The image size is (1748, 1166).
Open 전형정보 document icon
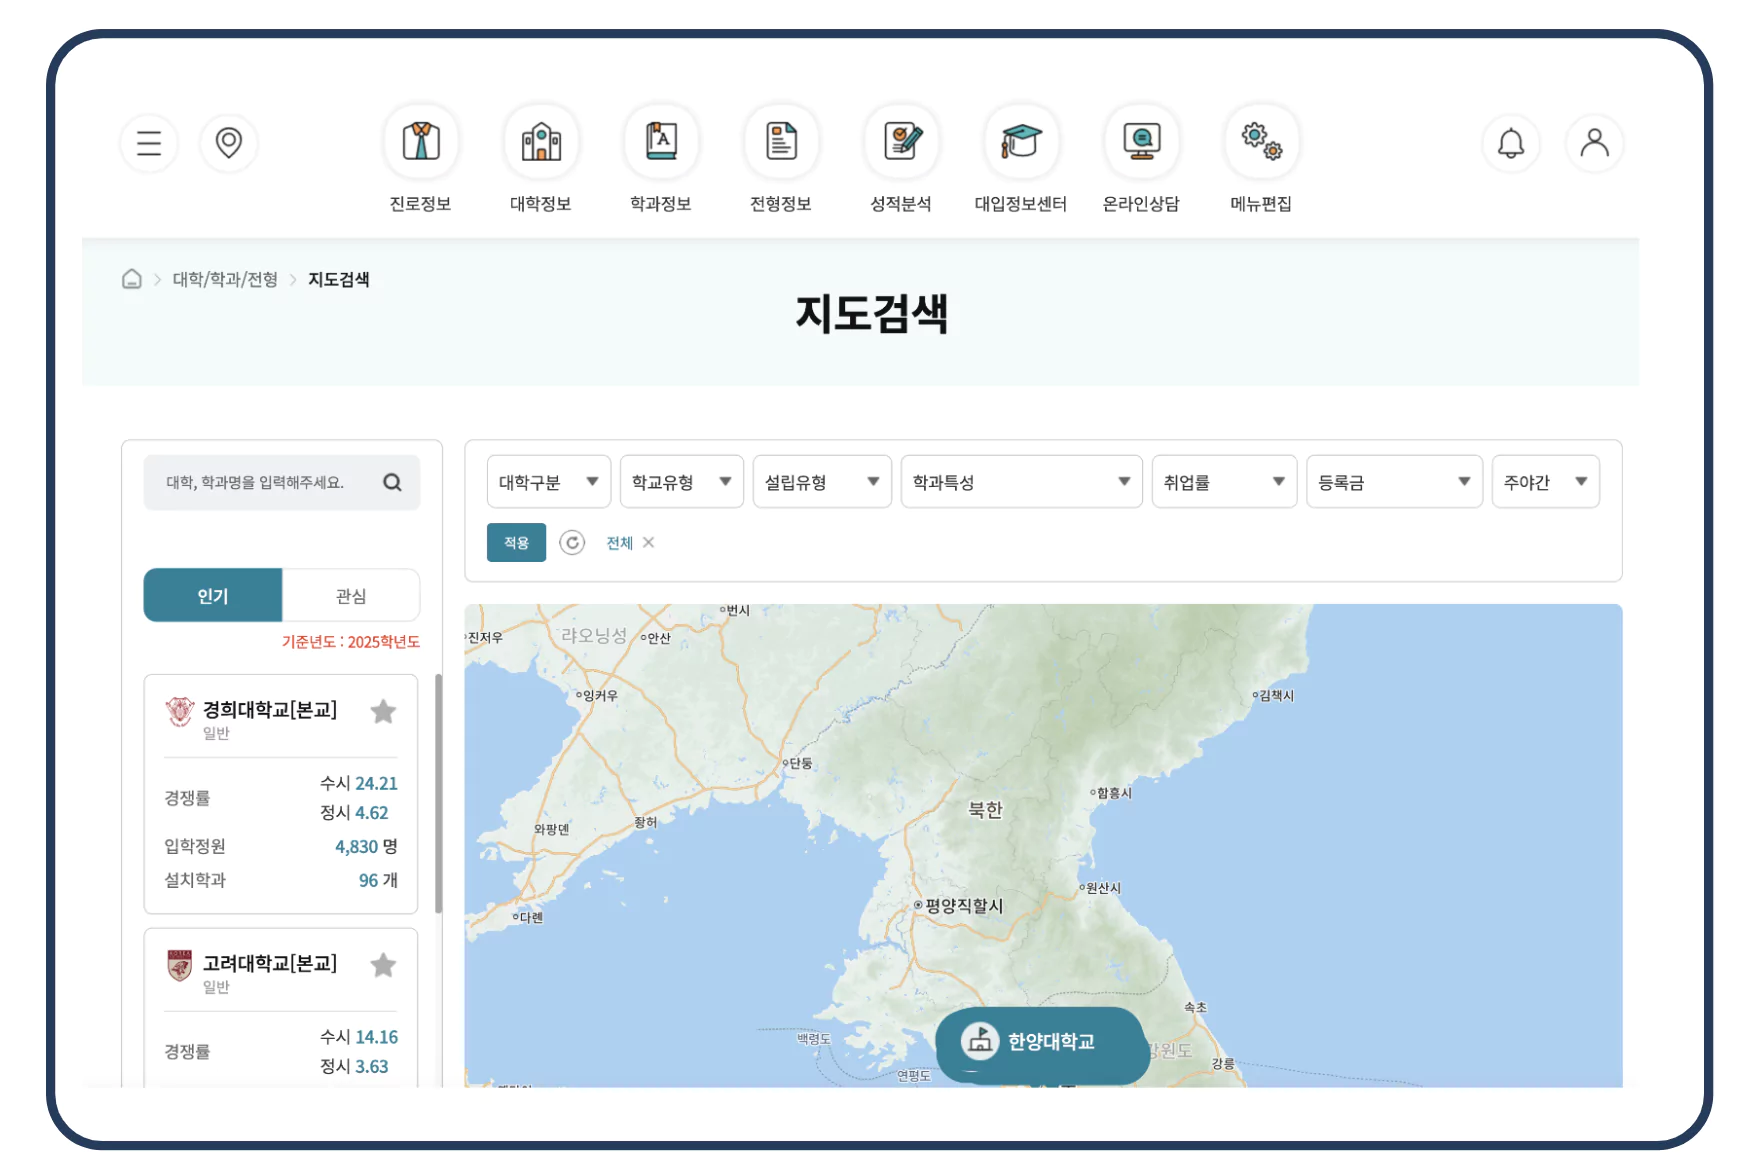pos(781,141)
